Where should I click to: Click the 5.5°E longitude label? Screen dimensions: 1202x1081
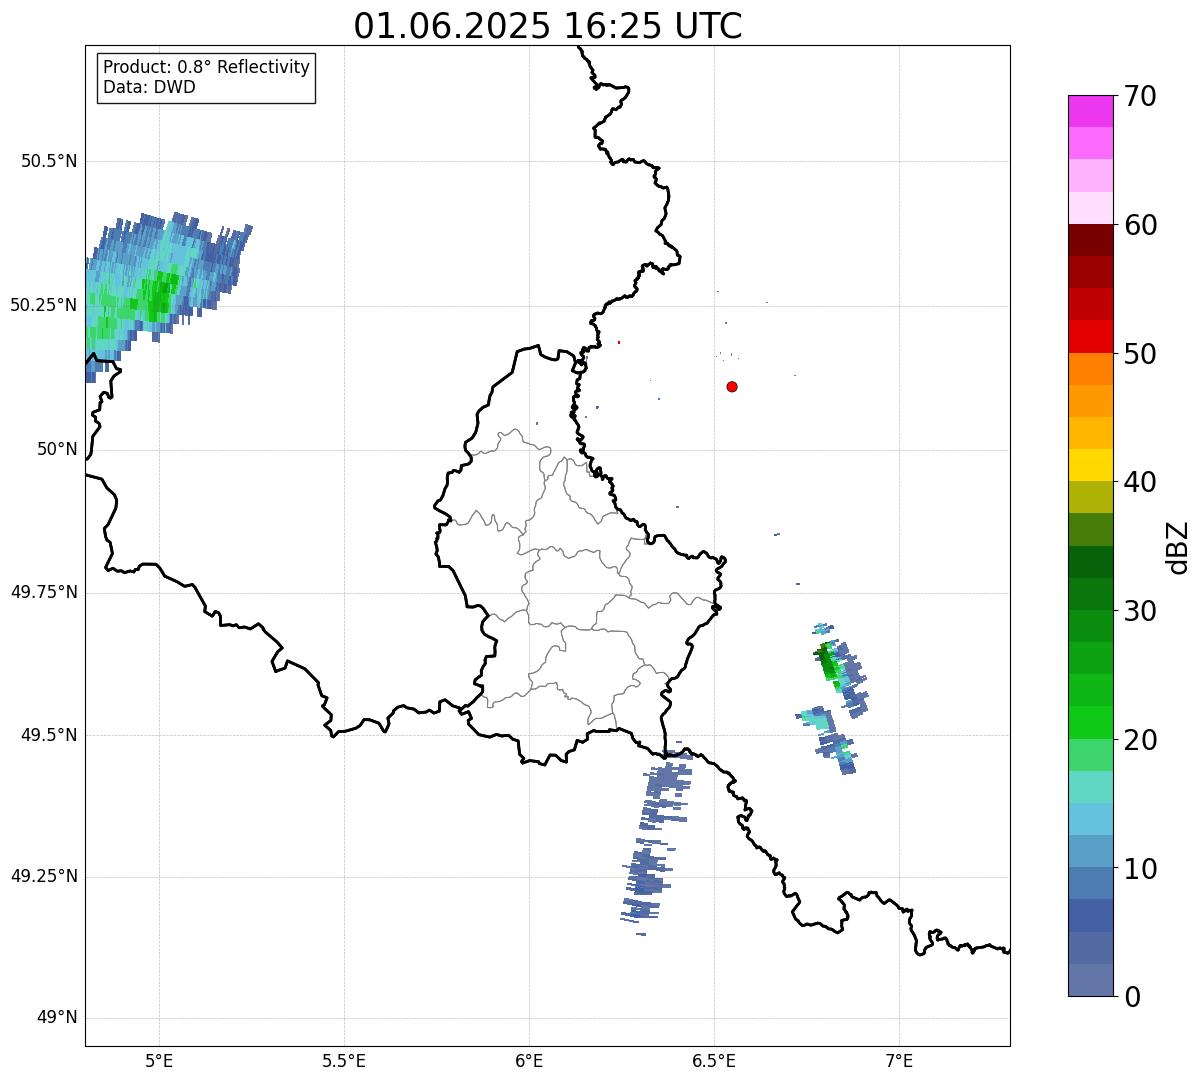tap(344, 1060)
